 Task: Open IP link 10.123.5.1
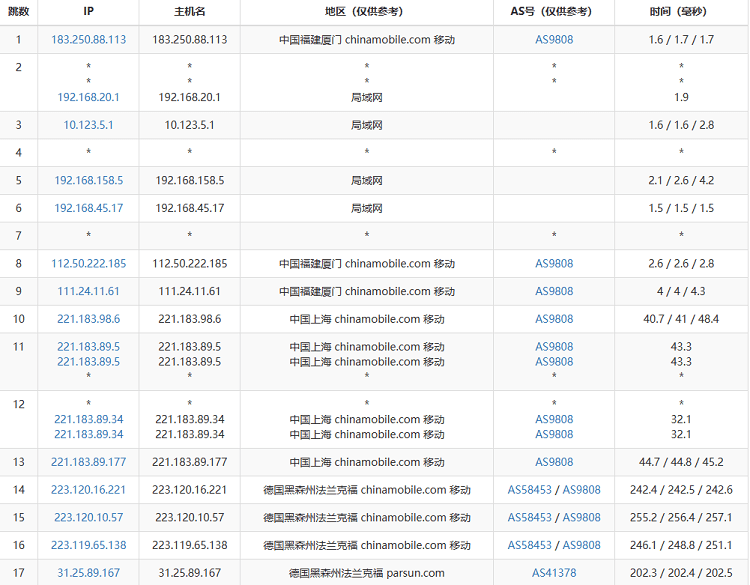tap(88, 125)
